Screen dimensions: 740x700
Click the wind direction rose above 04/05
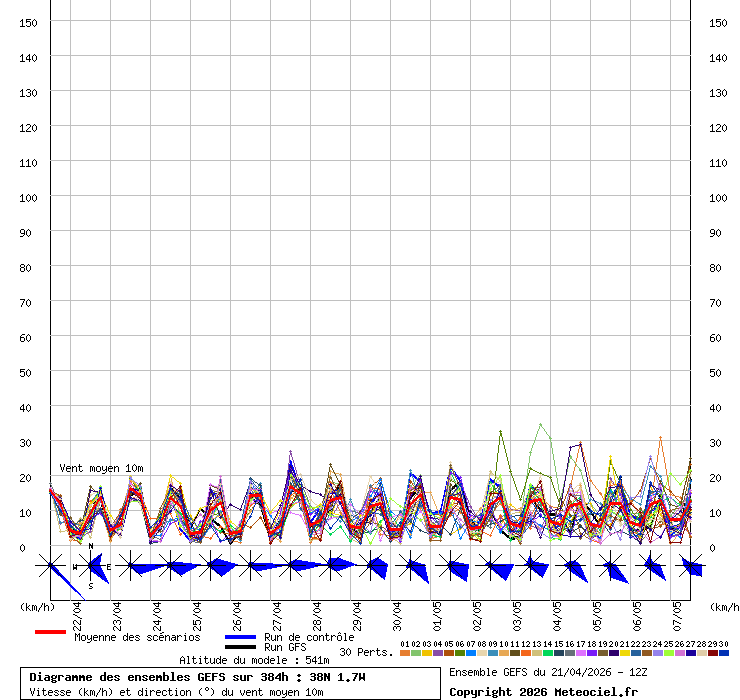(x=571, y=567)
